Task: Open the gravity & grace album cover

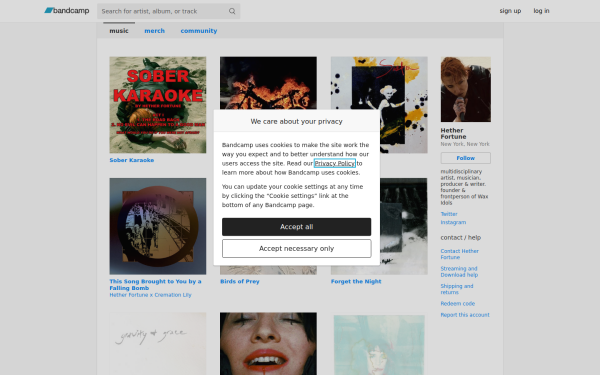Action: click(x=158, y=344)
